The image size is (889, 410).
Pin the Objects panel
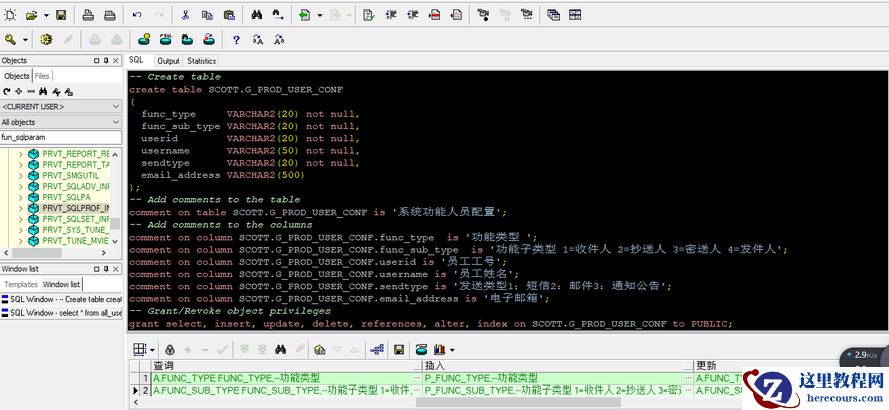pos(105,61)
